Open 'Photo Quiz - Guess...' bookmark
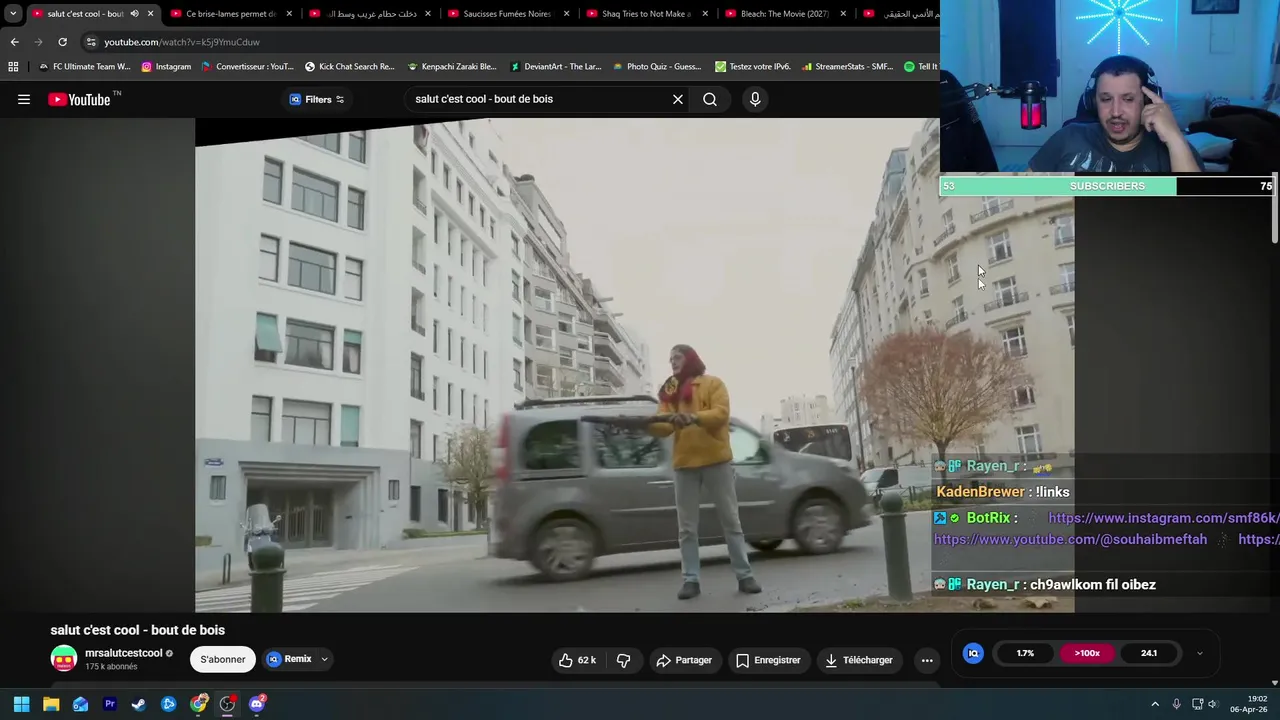The image size is (1280, 720). [x=656, y=67]
